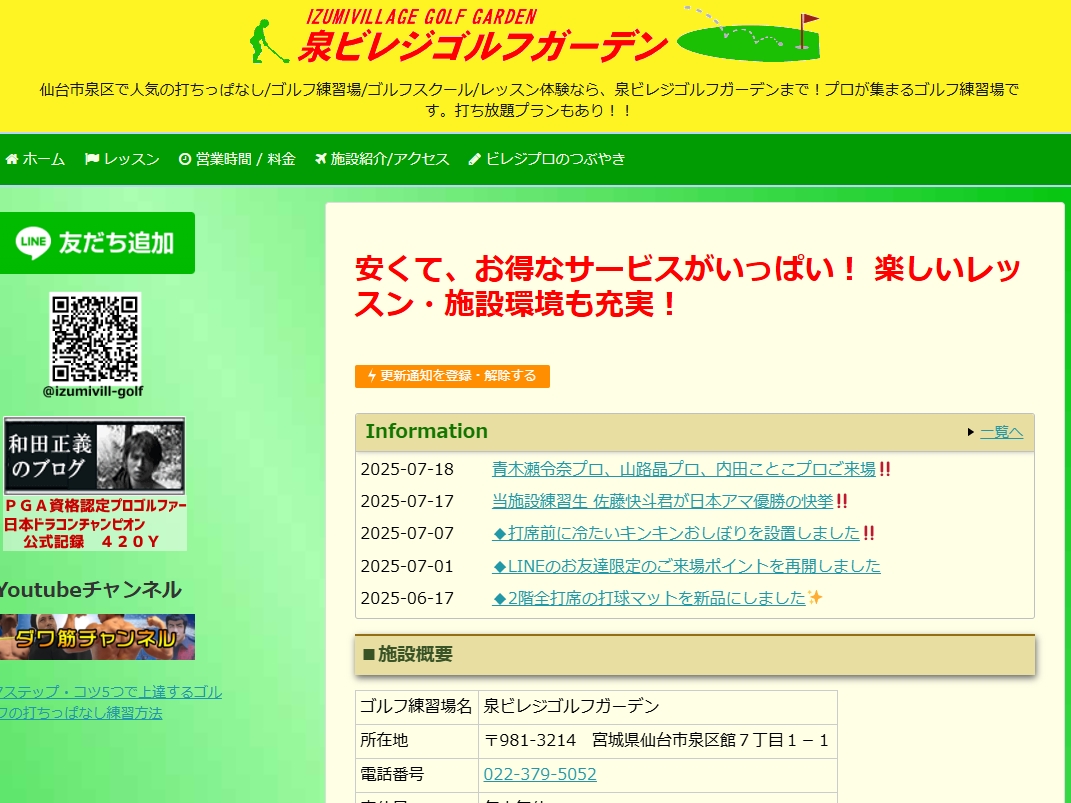Open the ダワ筋チャンネル YouTube banner
Screen dimensions: 1071x803
(x=96, y=637)
